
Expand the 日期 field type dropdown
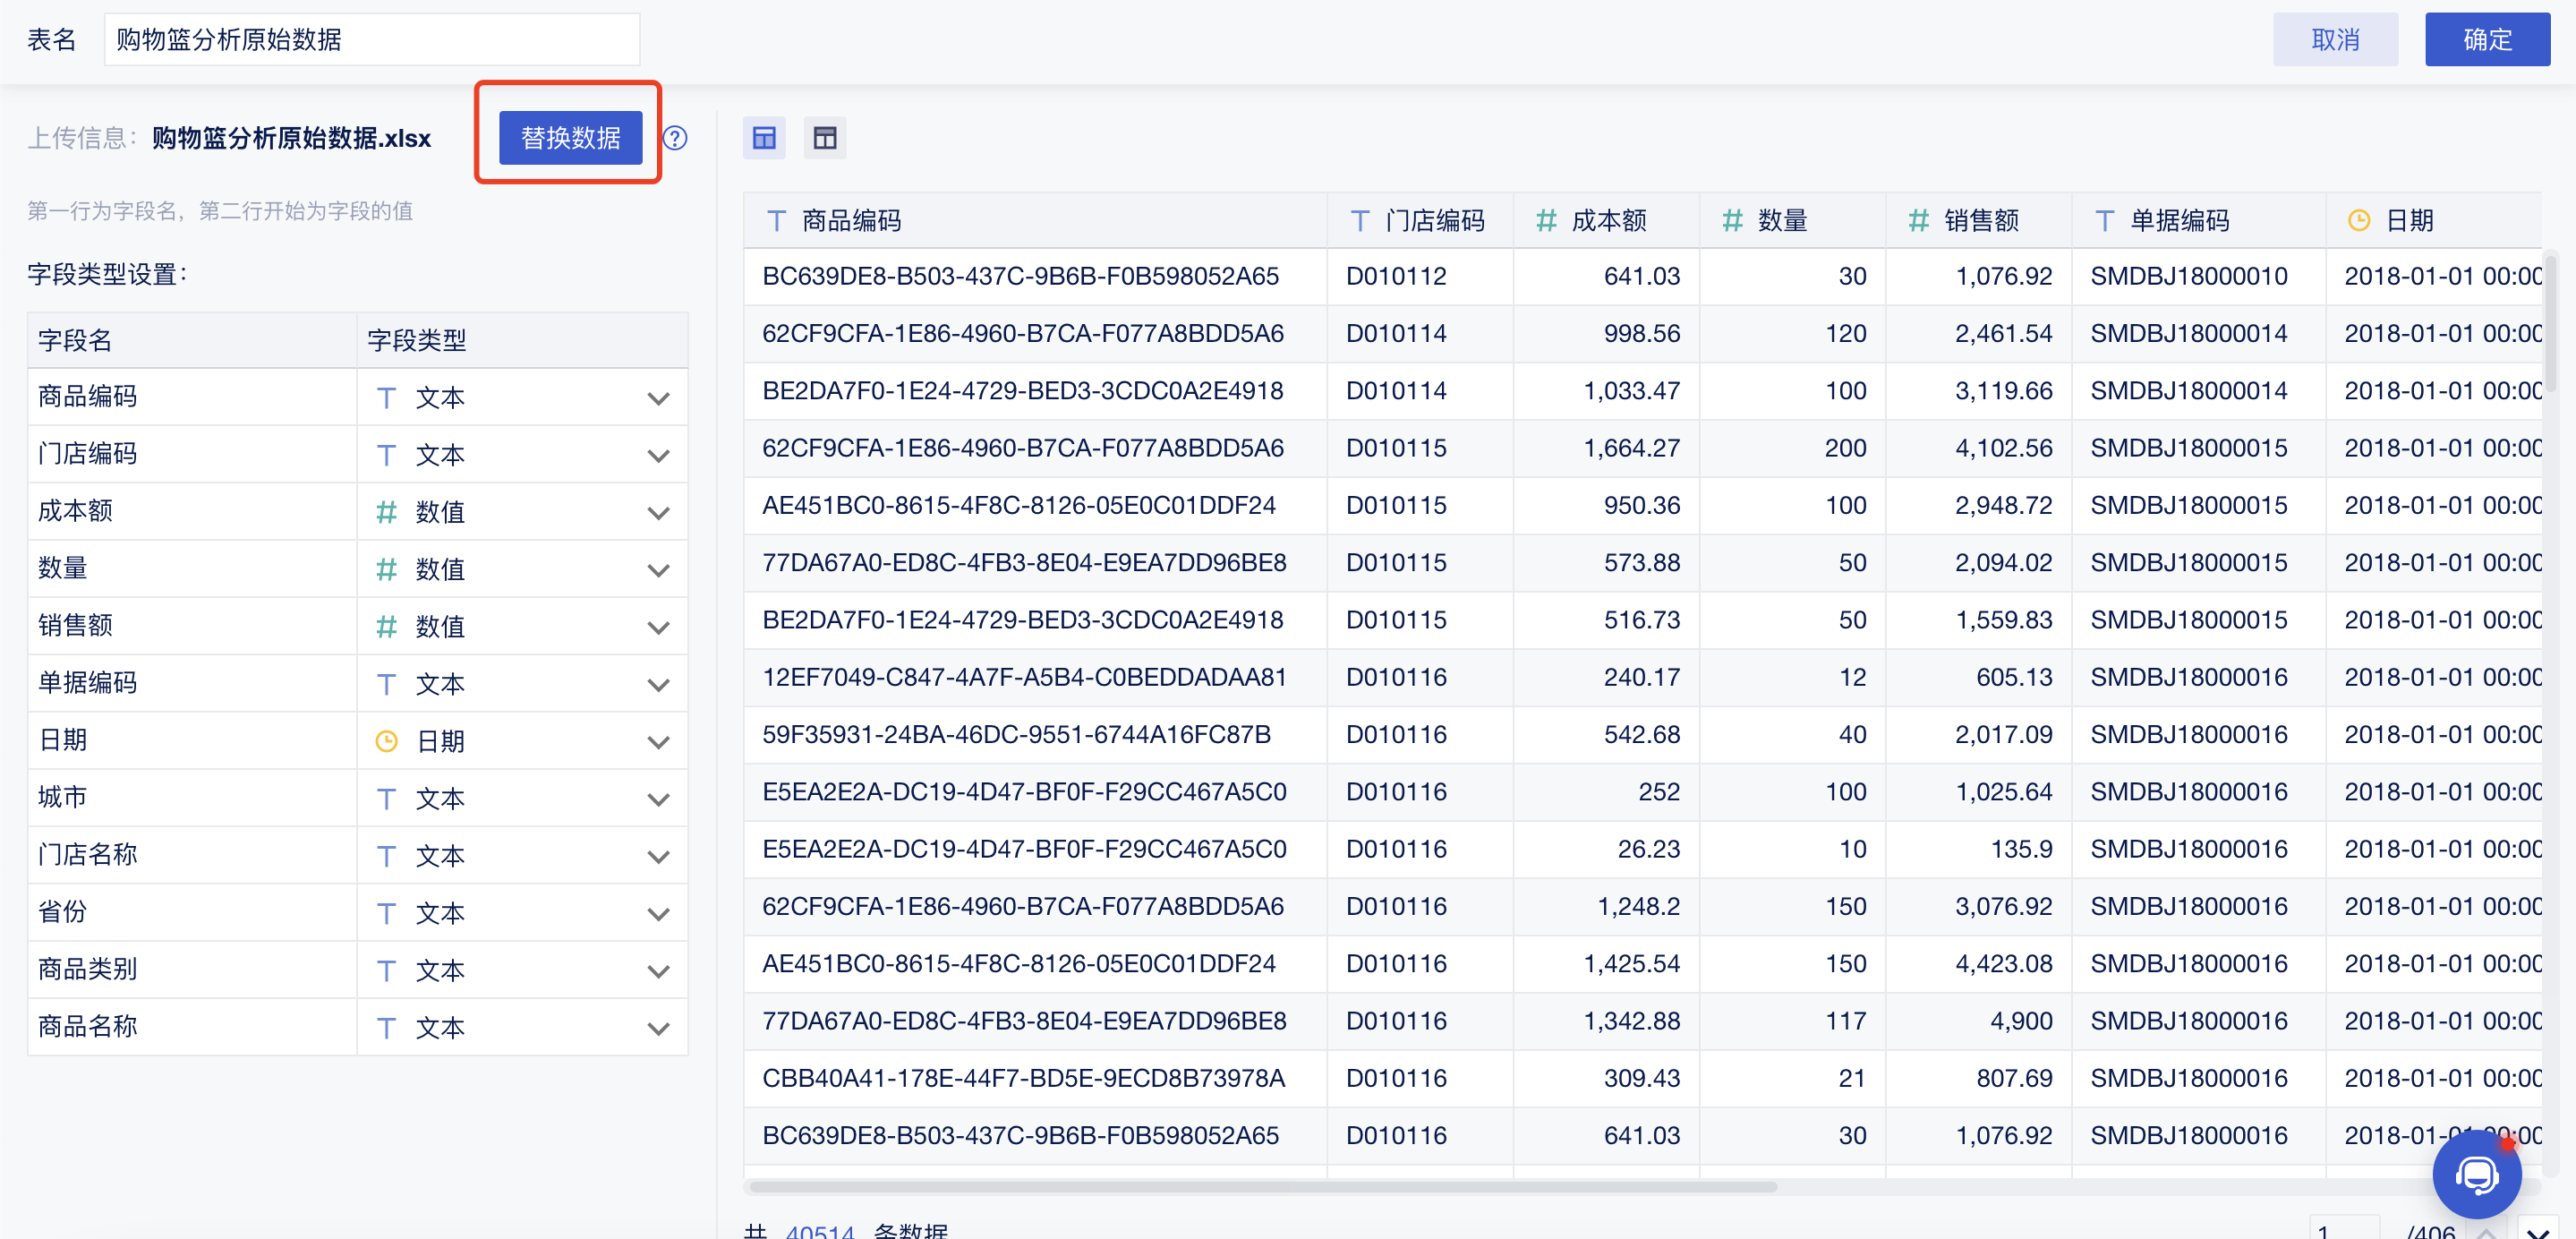pyautogui.click(x=657, y=742)
